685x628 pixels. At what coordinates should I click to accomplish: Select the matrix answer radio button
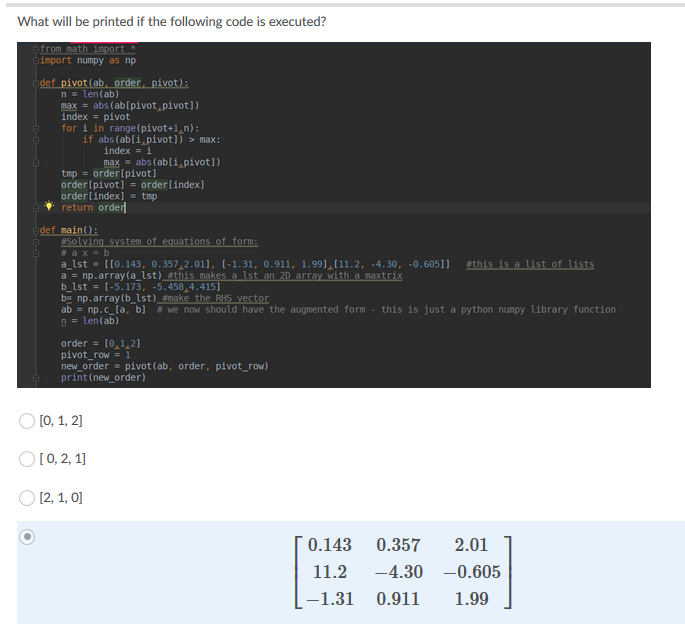pos(27,537)
